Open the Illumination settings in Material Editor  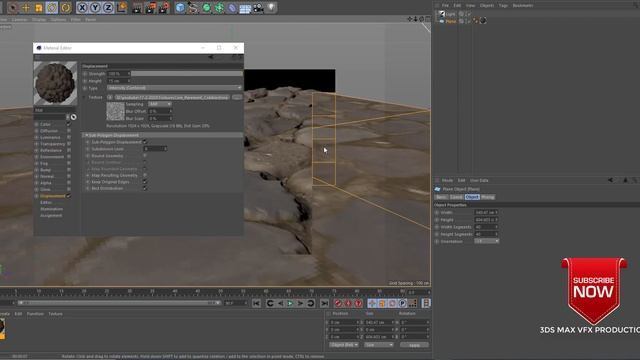51,209
